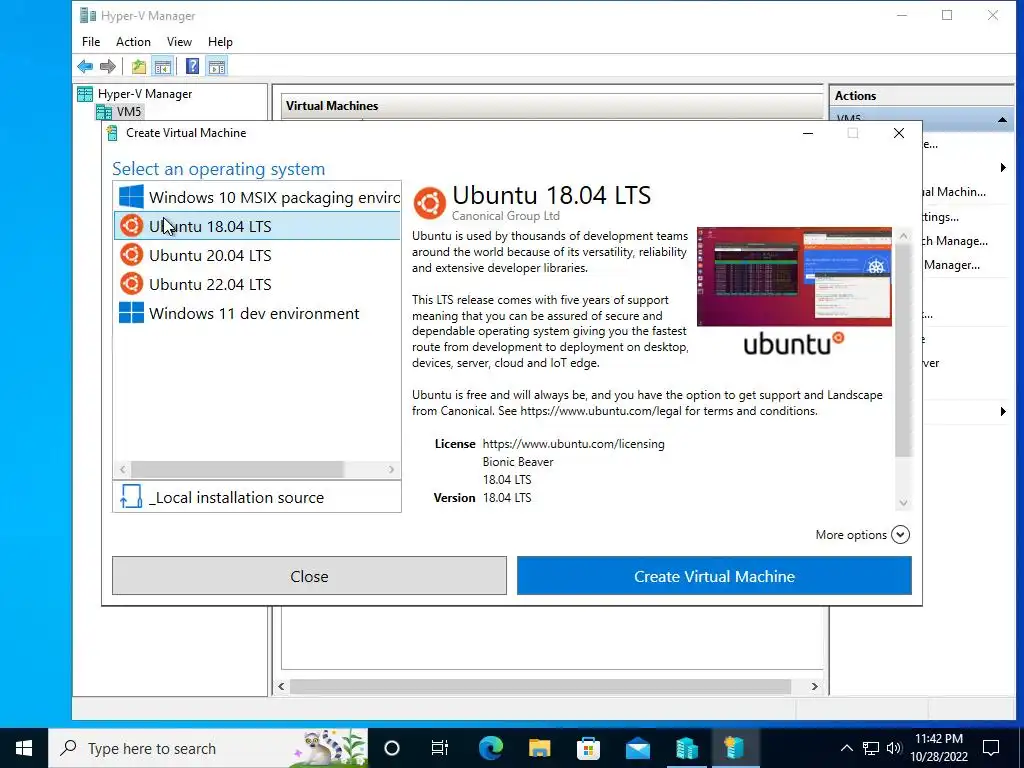The width and height of the screenshot is (1024, 768).
Task: Open Task View on taskbar
Action: coord(440,748)
